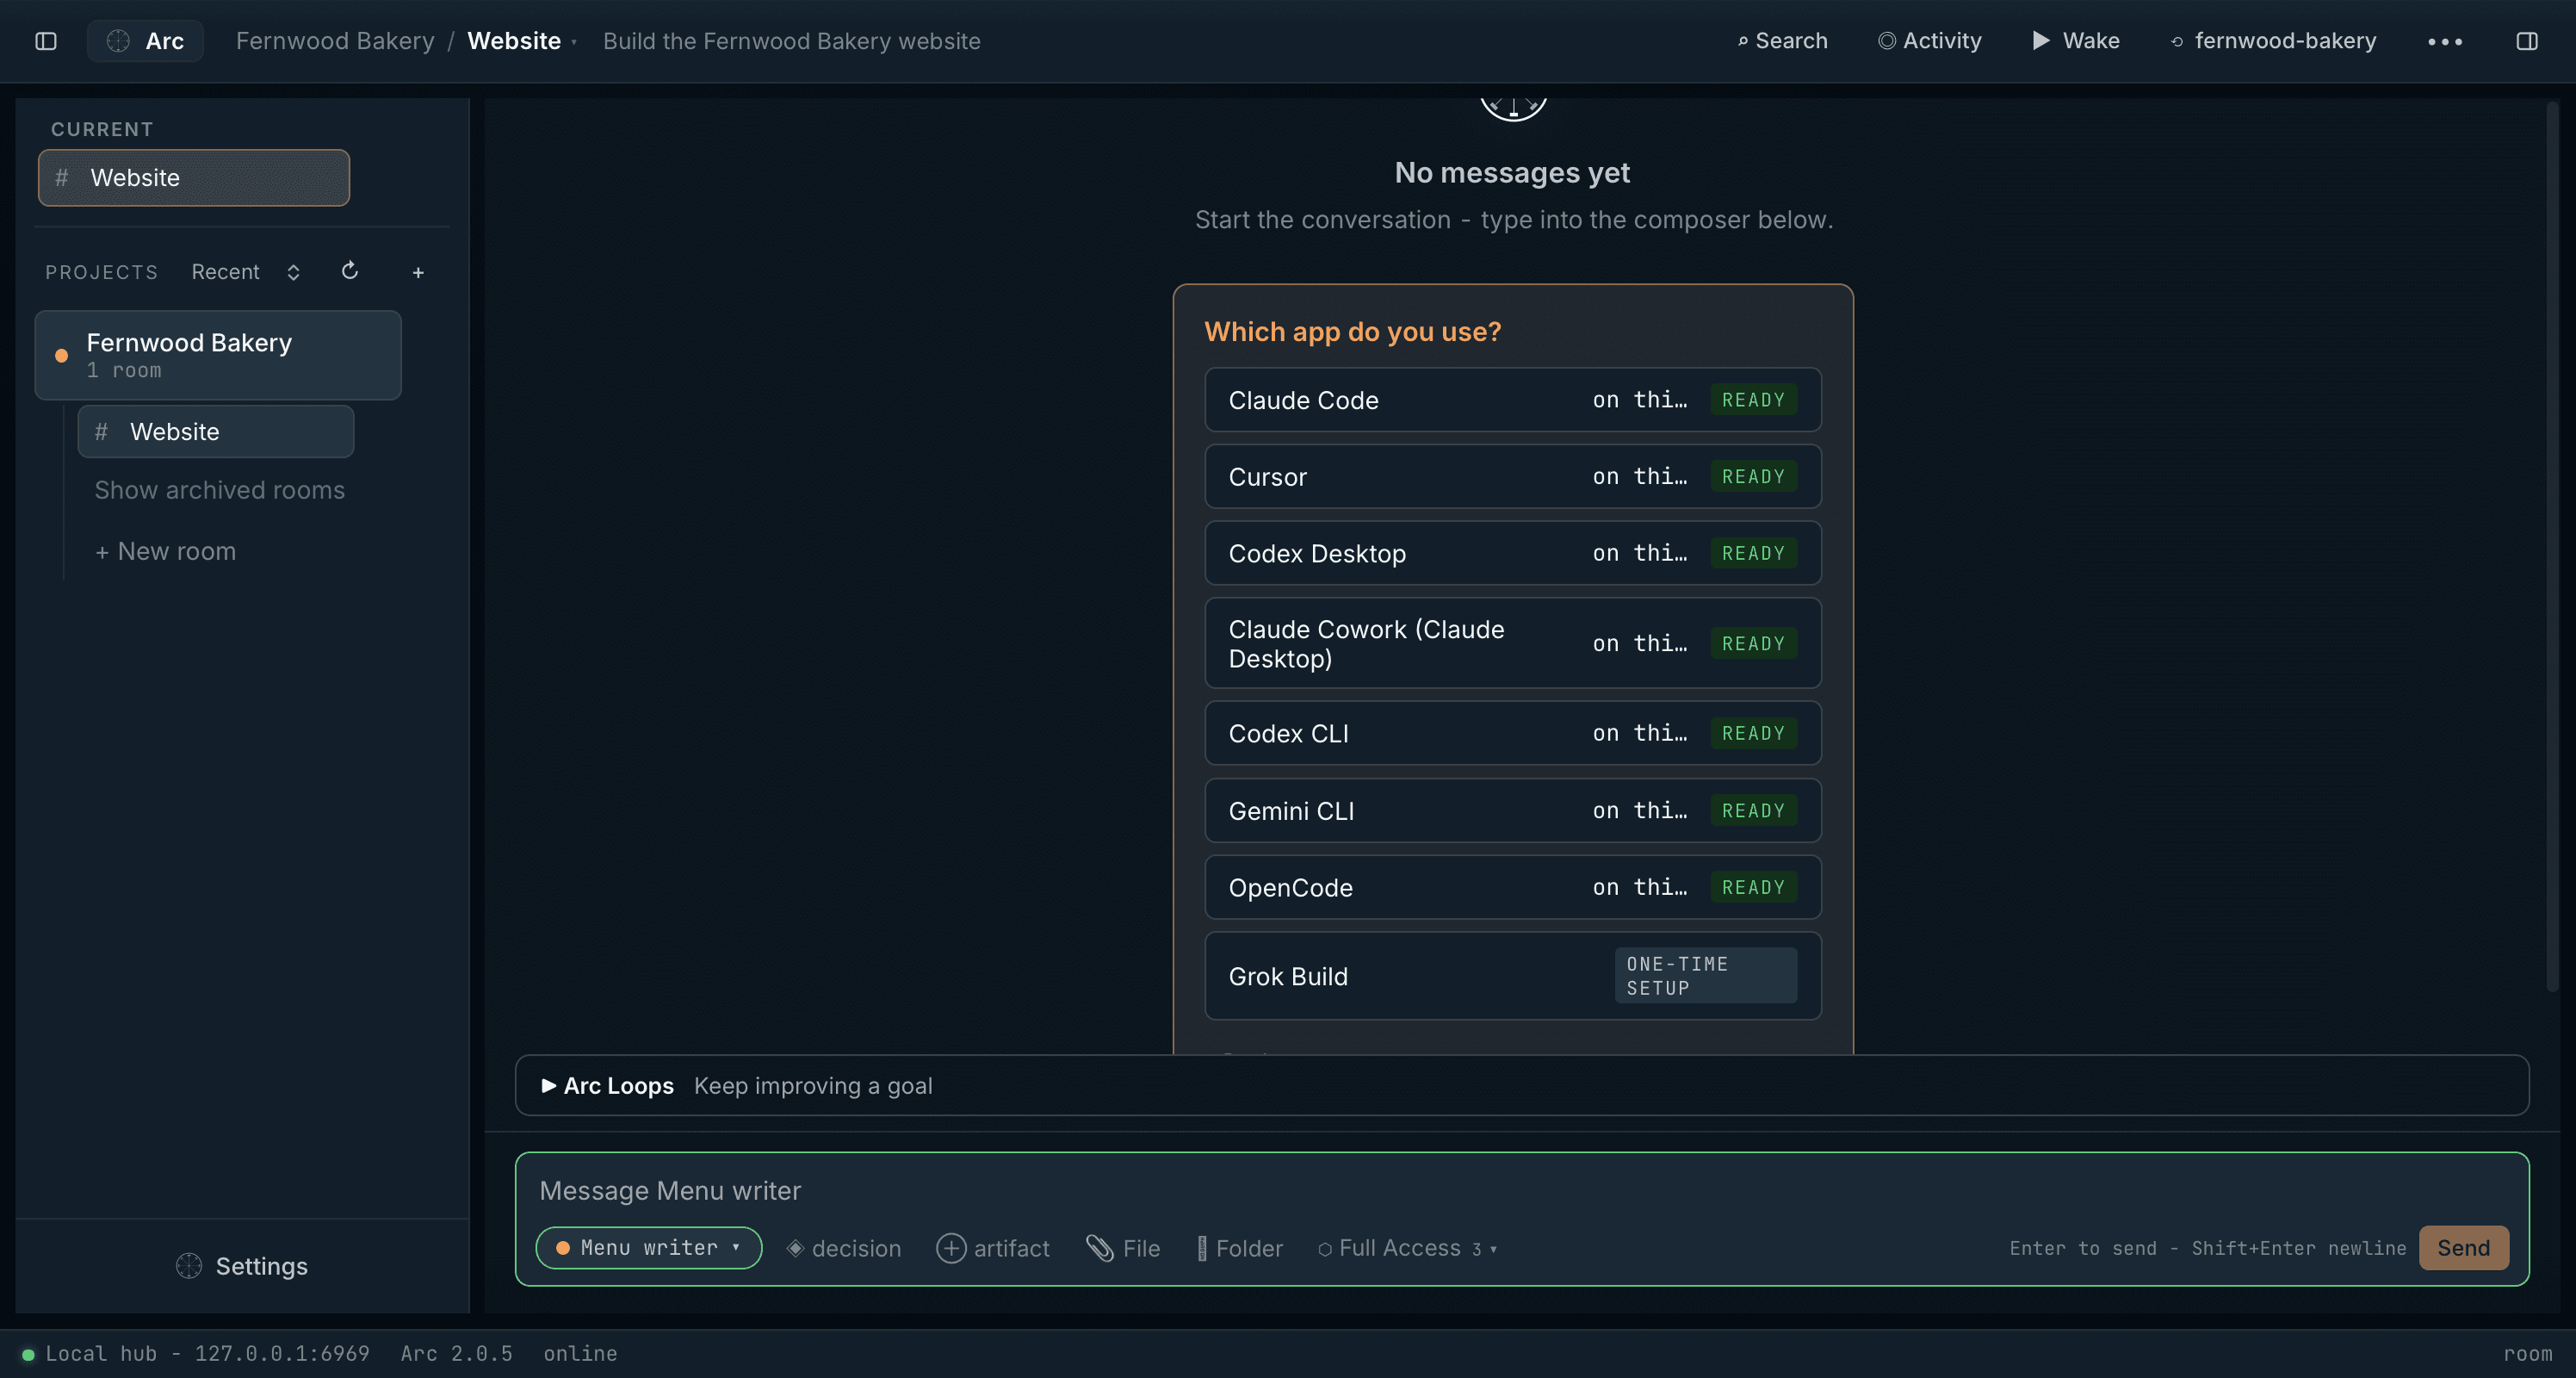Click READY badge on Cursor row
The image size is (2576, 1378).
(x=1753, y=477)
